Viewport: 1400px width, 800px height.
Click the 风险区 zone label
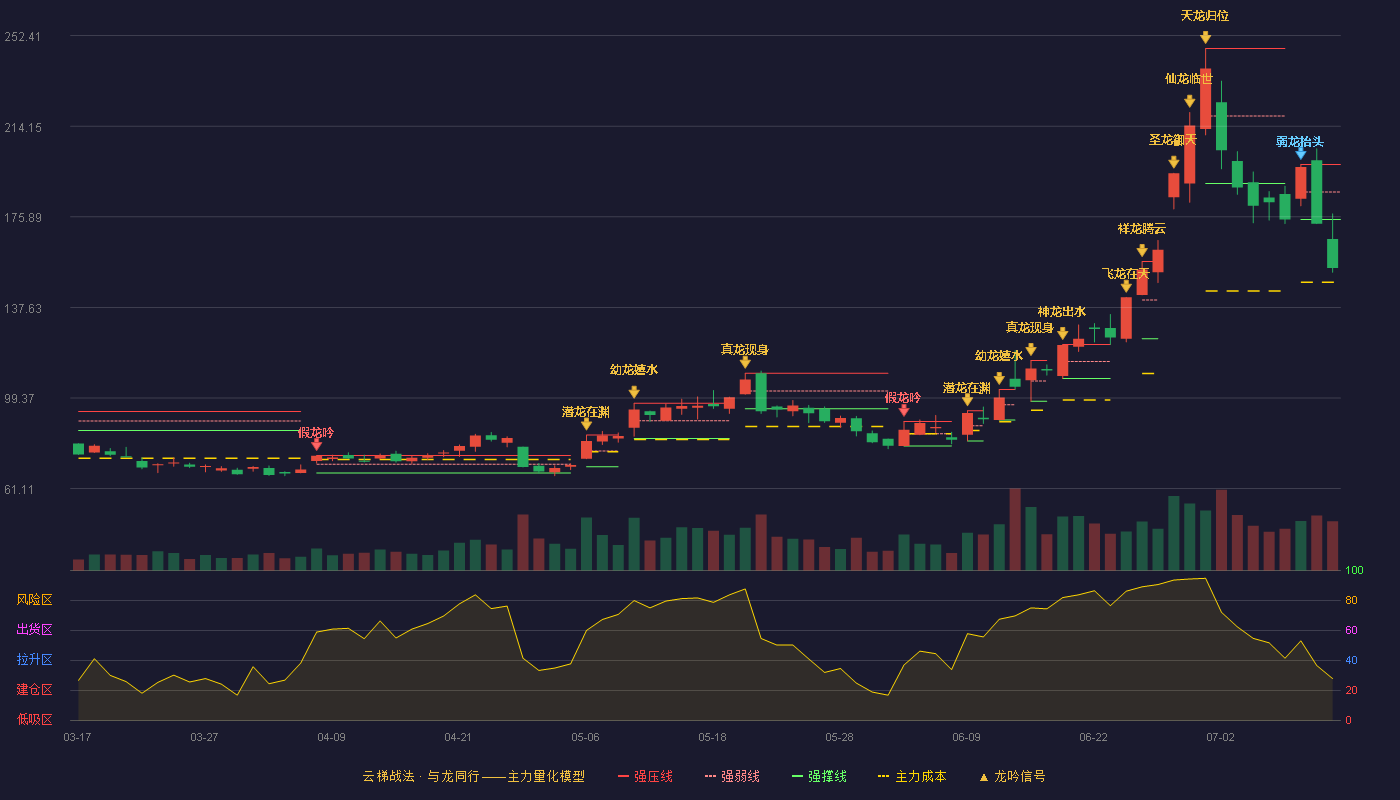34,600
